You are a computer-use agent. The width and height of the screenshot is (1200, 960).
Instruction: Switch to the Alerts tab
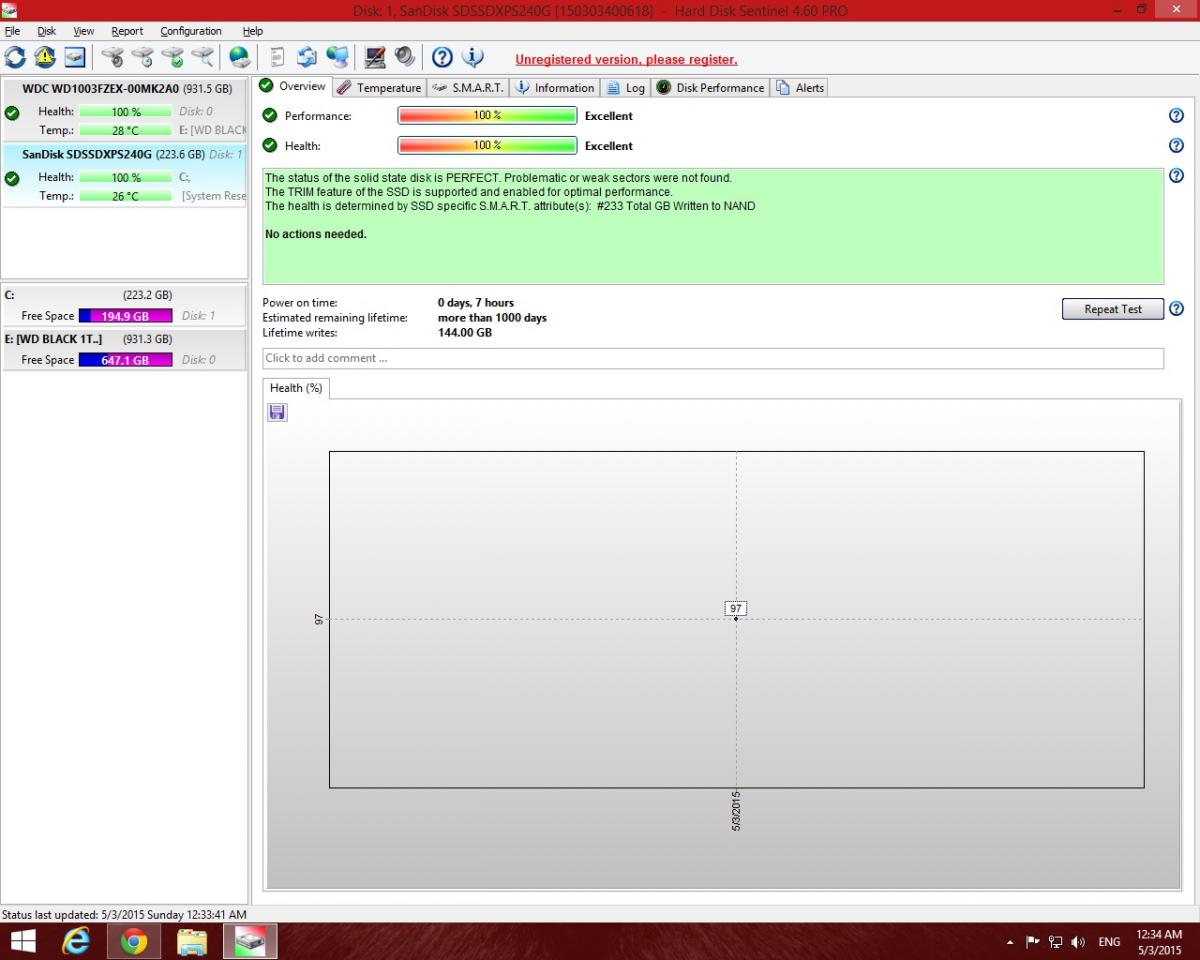click(x=799, y=88)
